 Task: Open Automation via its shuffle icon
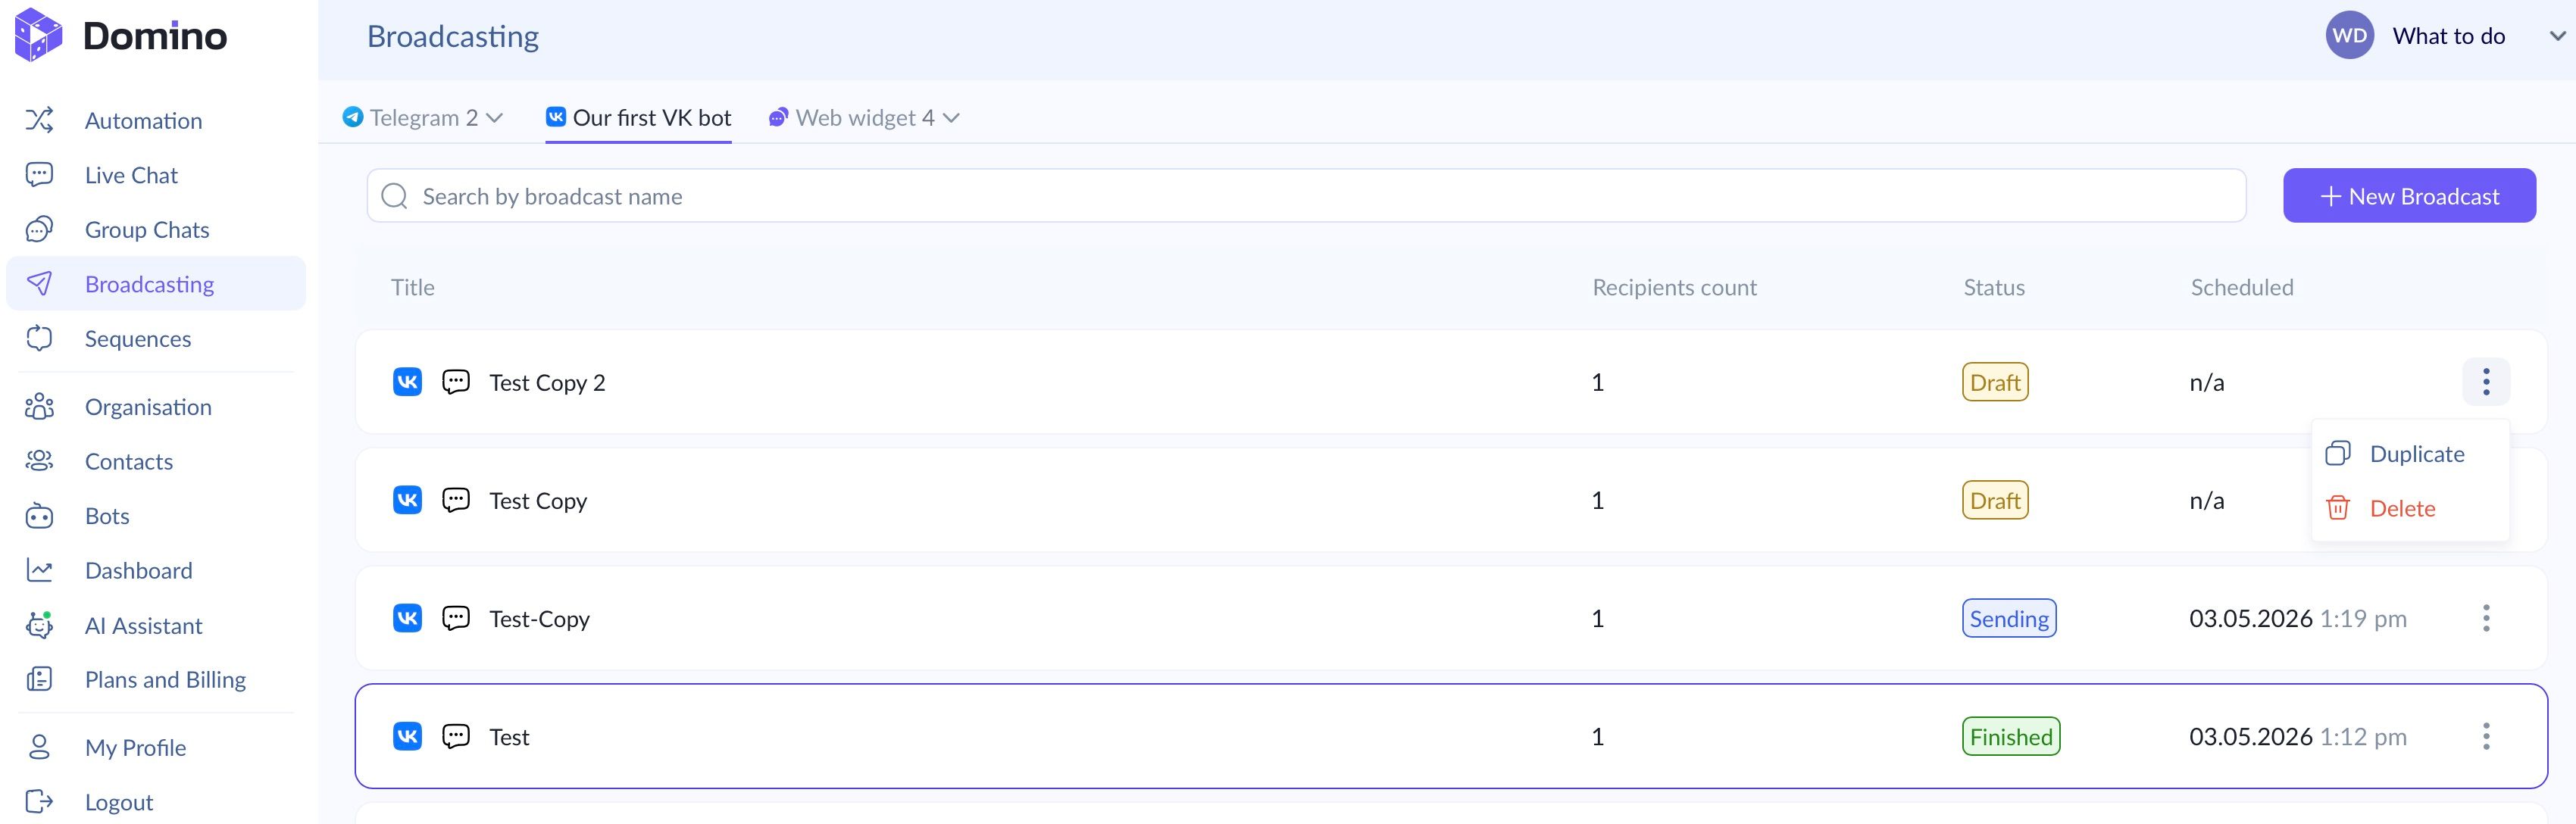click(39, 120)
